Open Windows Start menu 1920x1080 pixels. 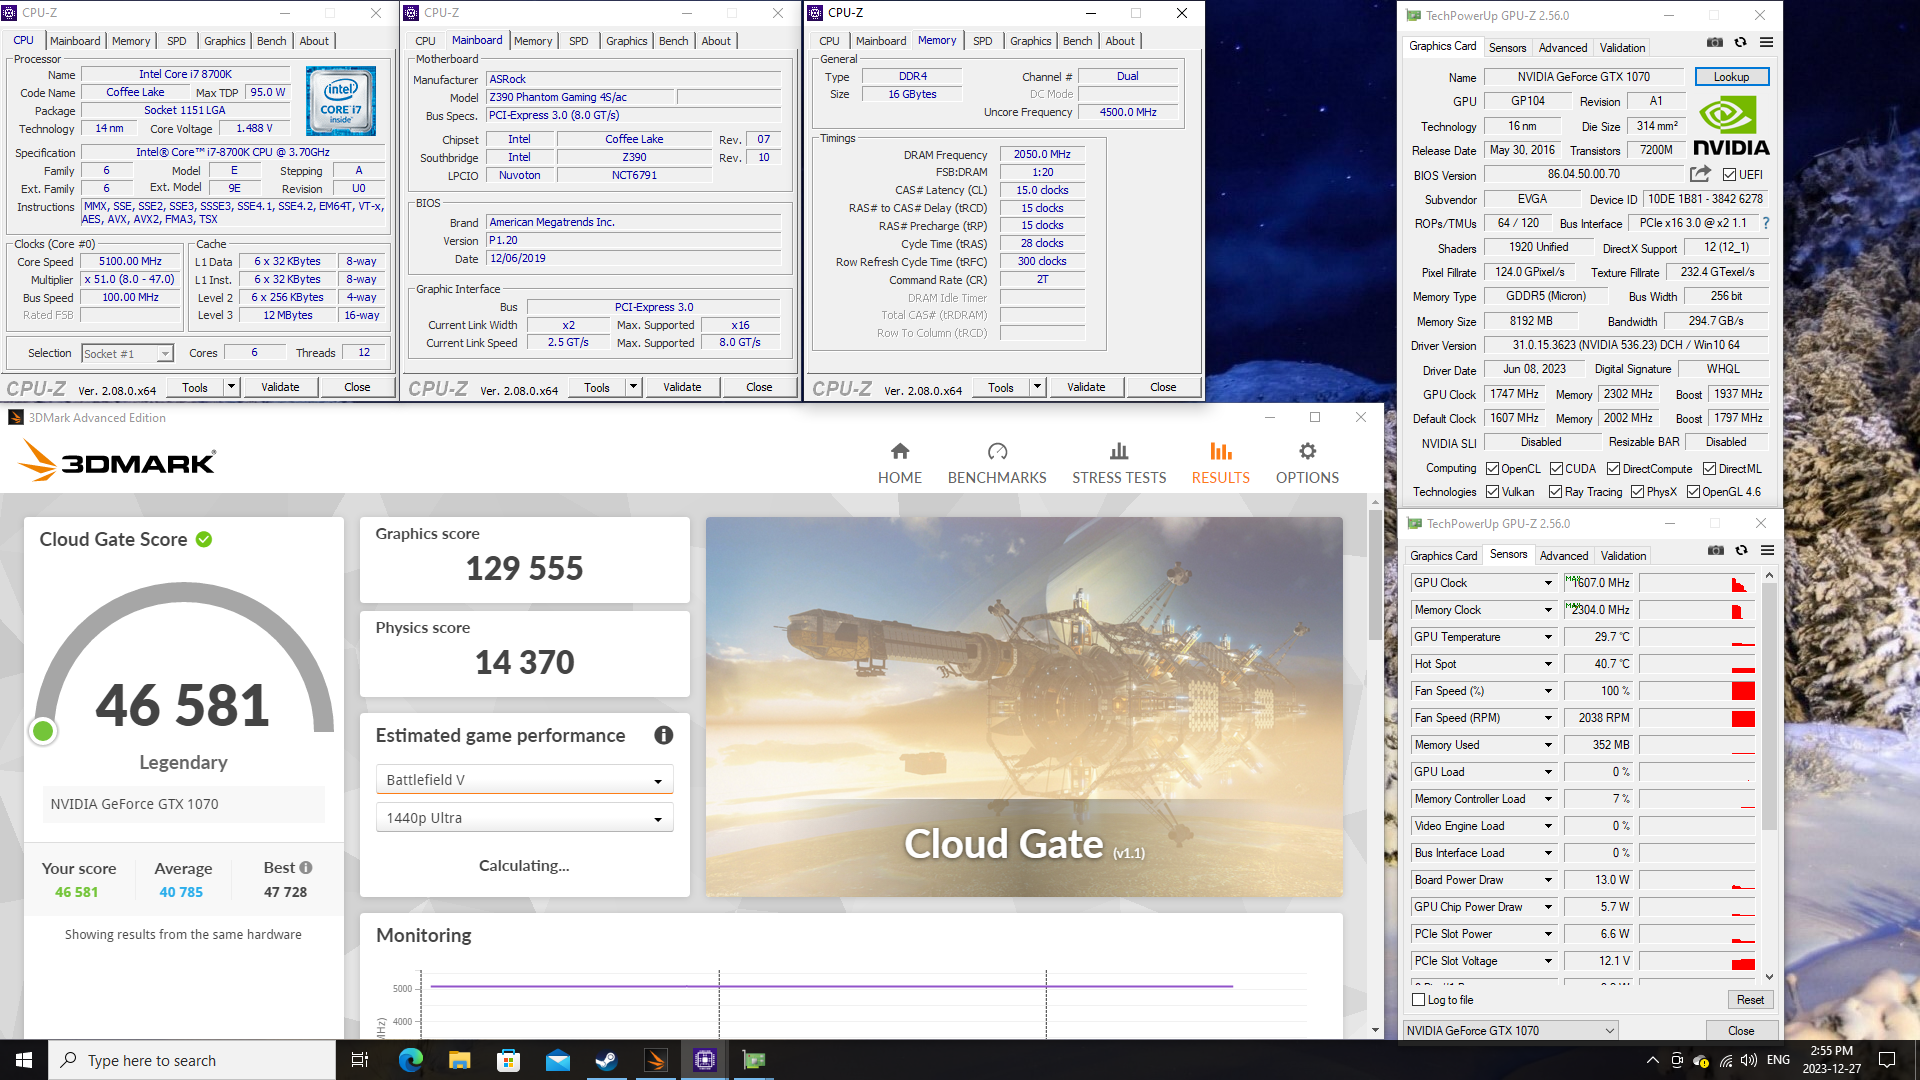pos(24,1060)
